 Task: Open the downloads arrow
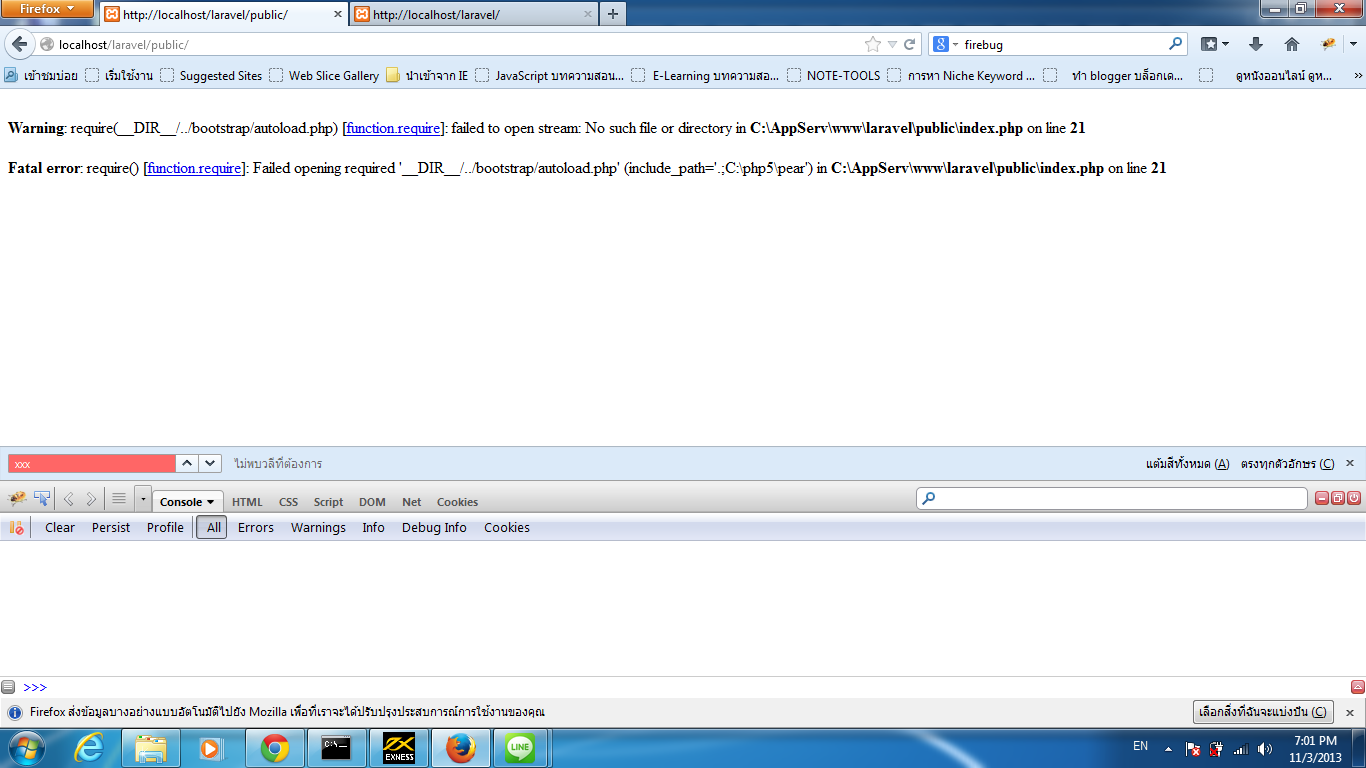1256,44
